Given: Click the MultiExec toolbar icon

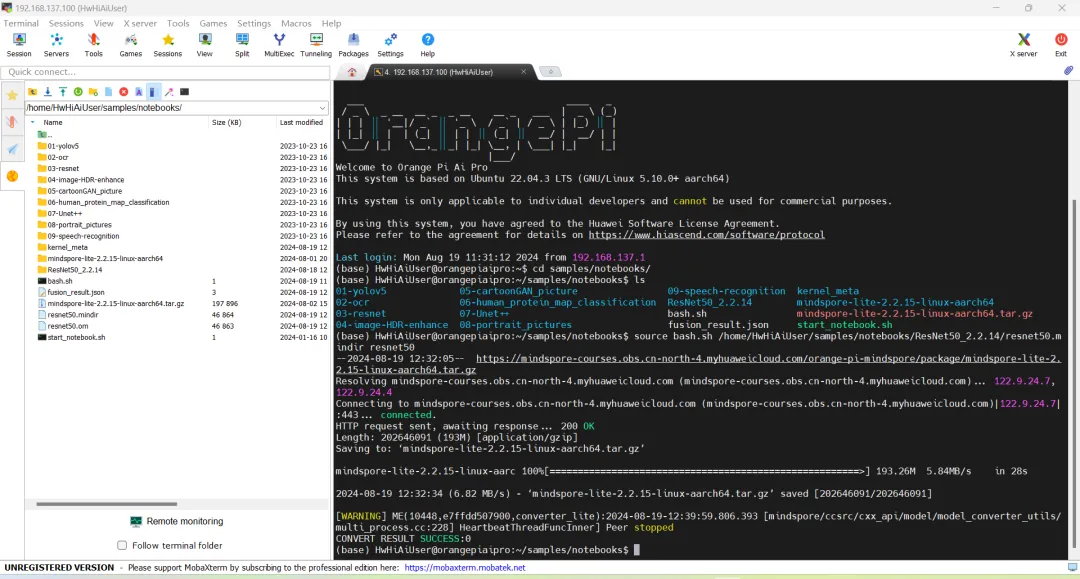Looking at the screenshot, I should [x=279, y=44].
